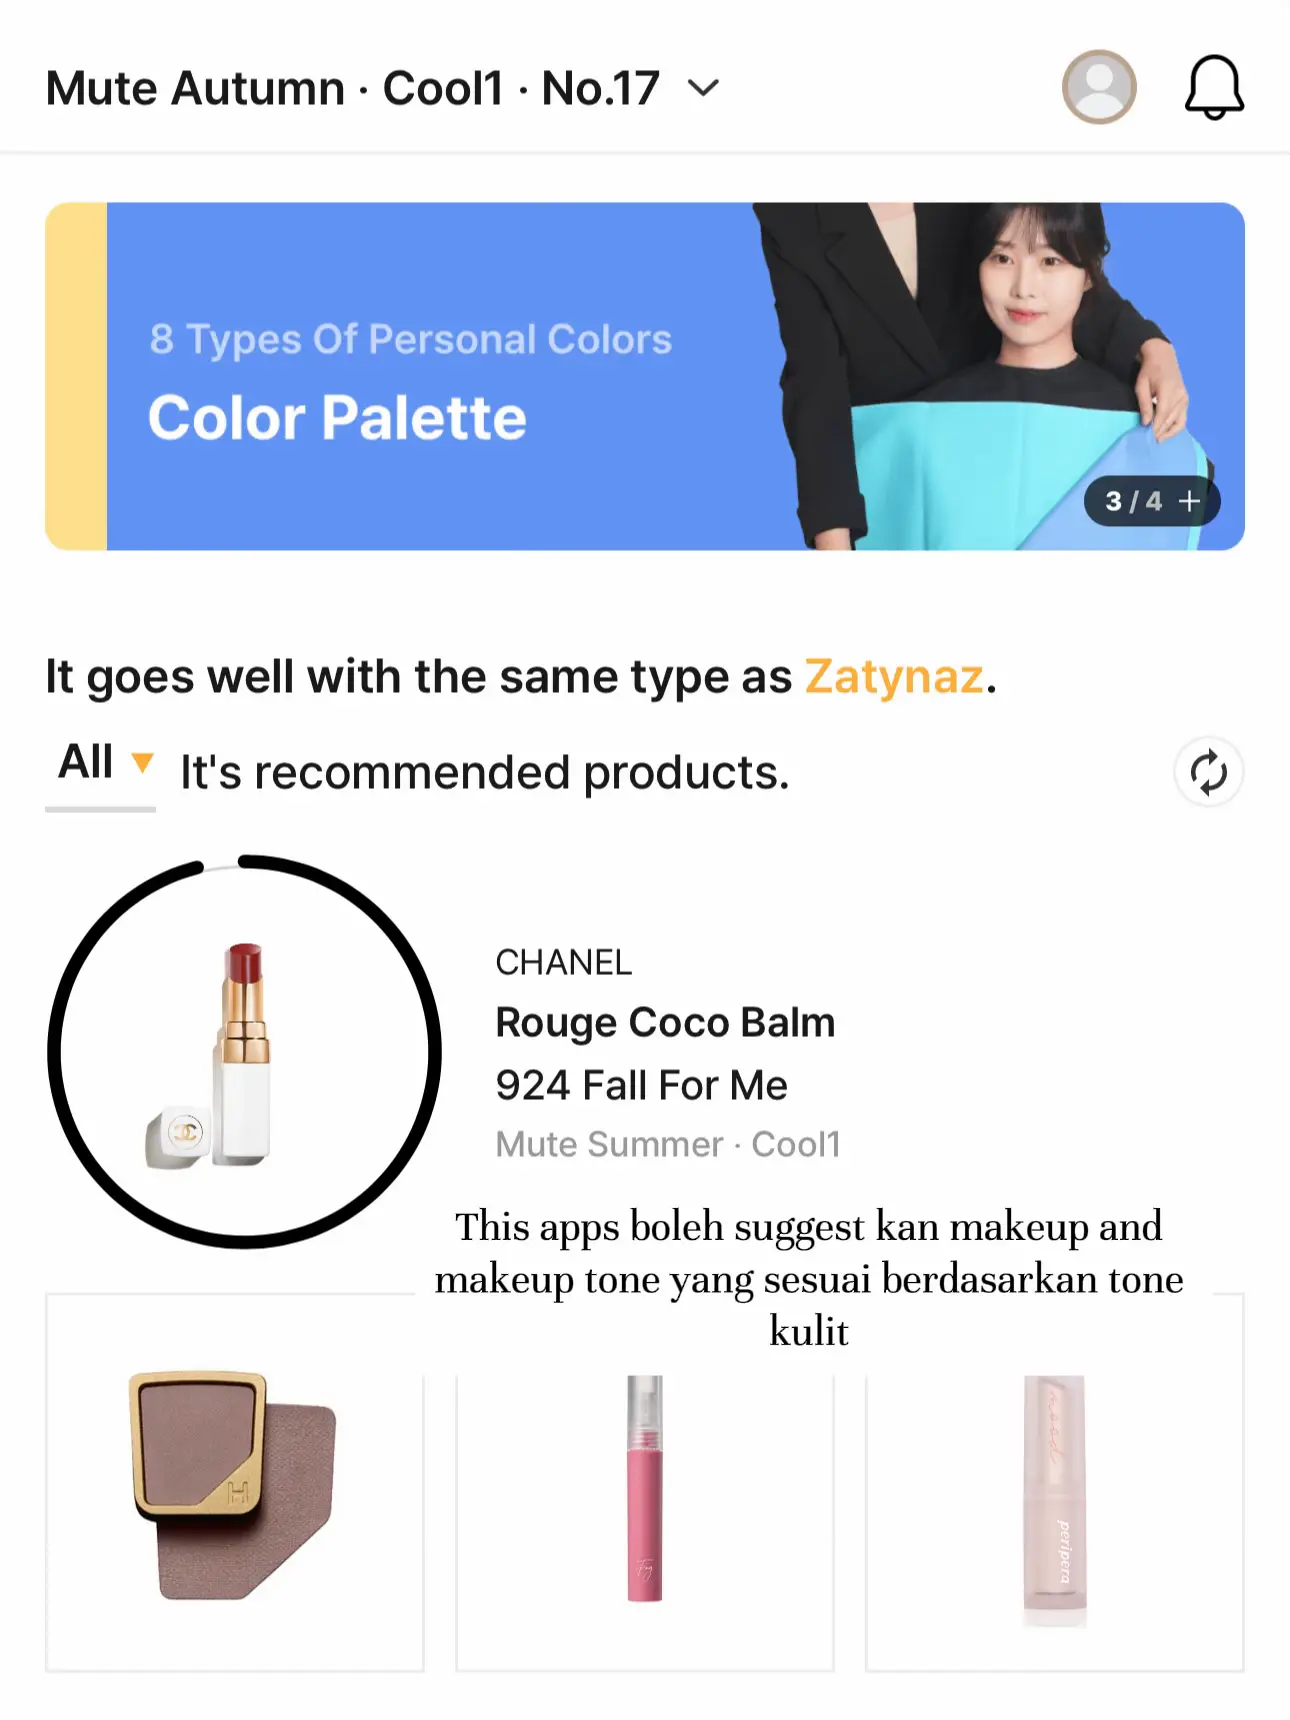This screenshot has width=1290, height=1720.
Task: Tap the yellow previous banner edge
Action: 76,376
